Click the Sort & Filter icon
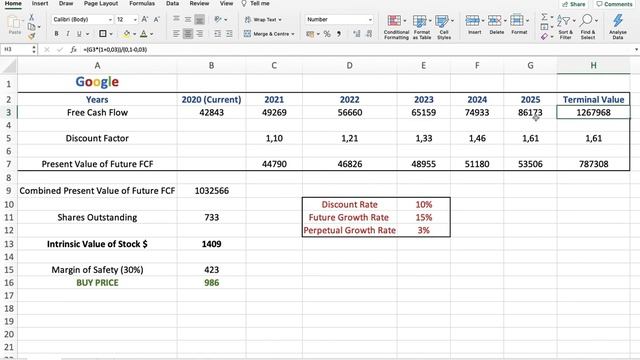Screen dimensions: 640x360 pyautogui.click(x=564, y=20)
